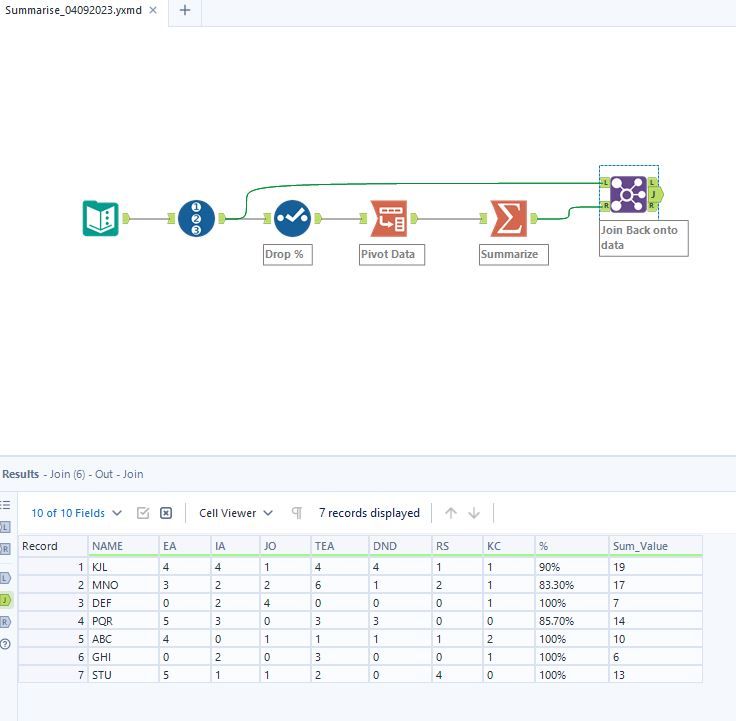Click the EA column header
This screenshot has height=721, width=736.
coord(184,546)
